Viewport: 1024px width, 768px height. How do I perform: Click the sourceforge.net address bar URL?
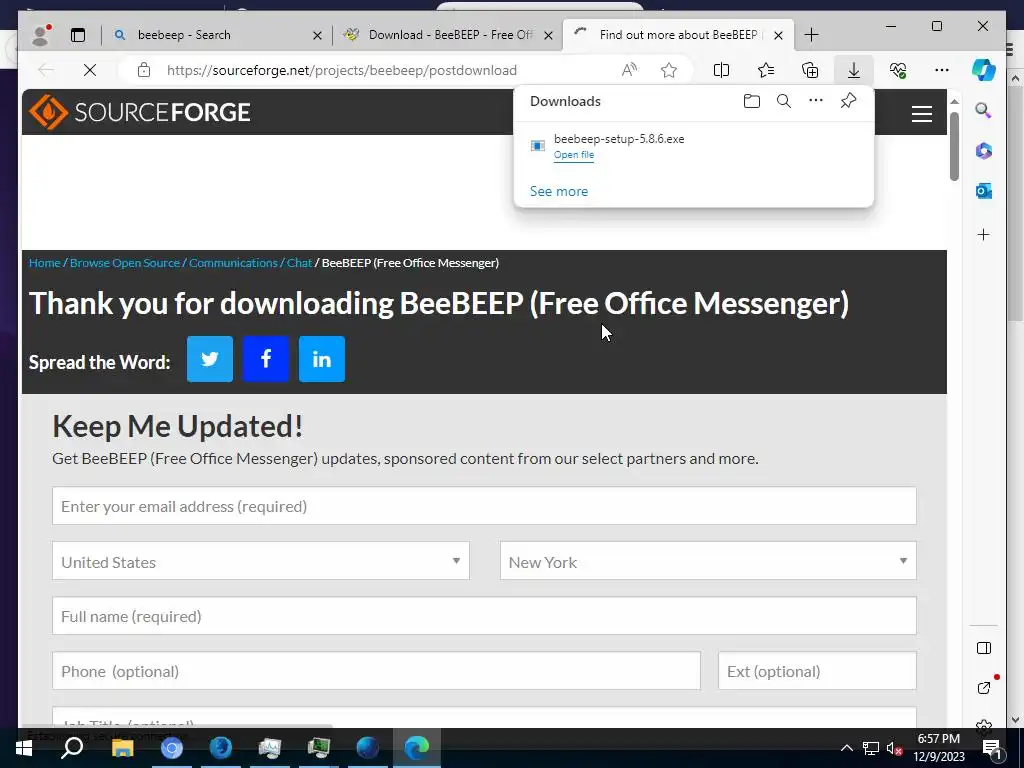[x=342, y=70]
